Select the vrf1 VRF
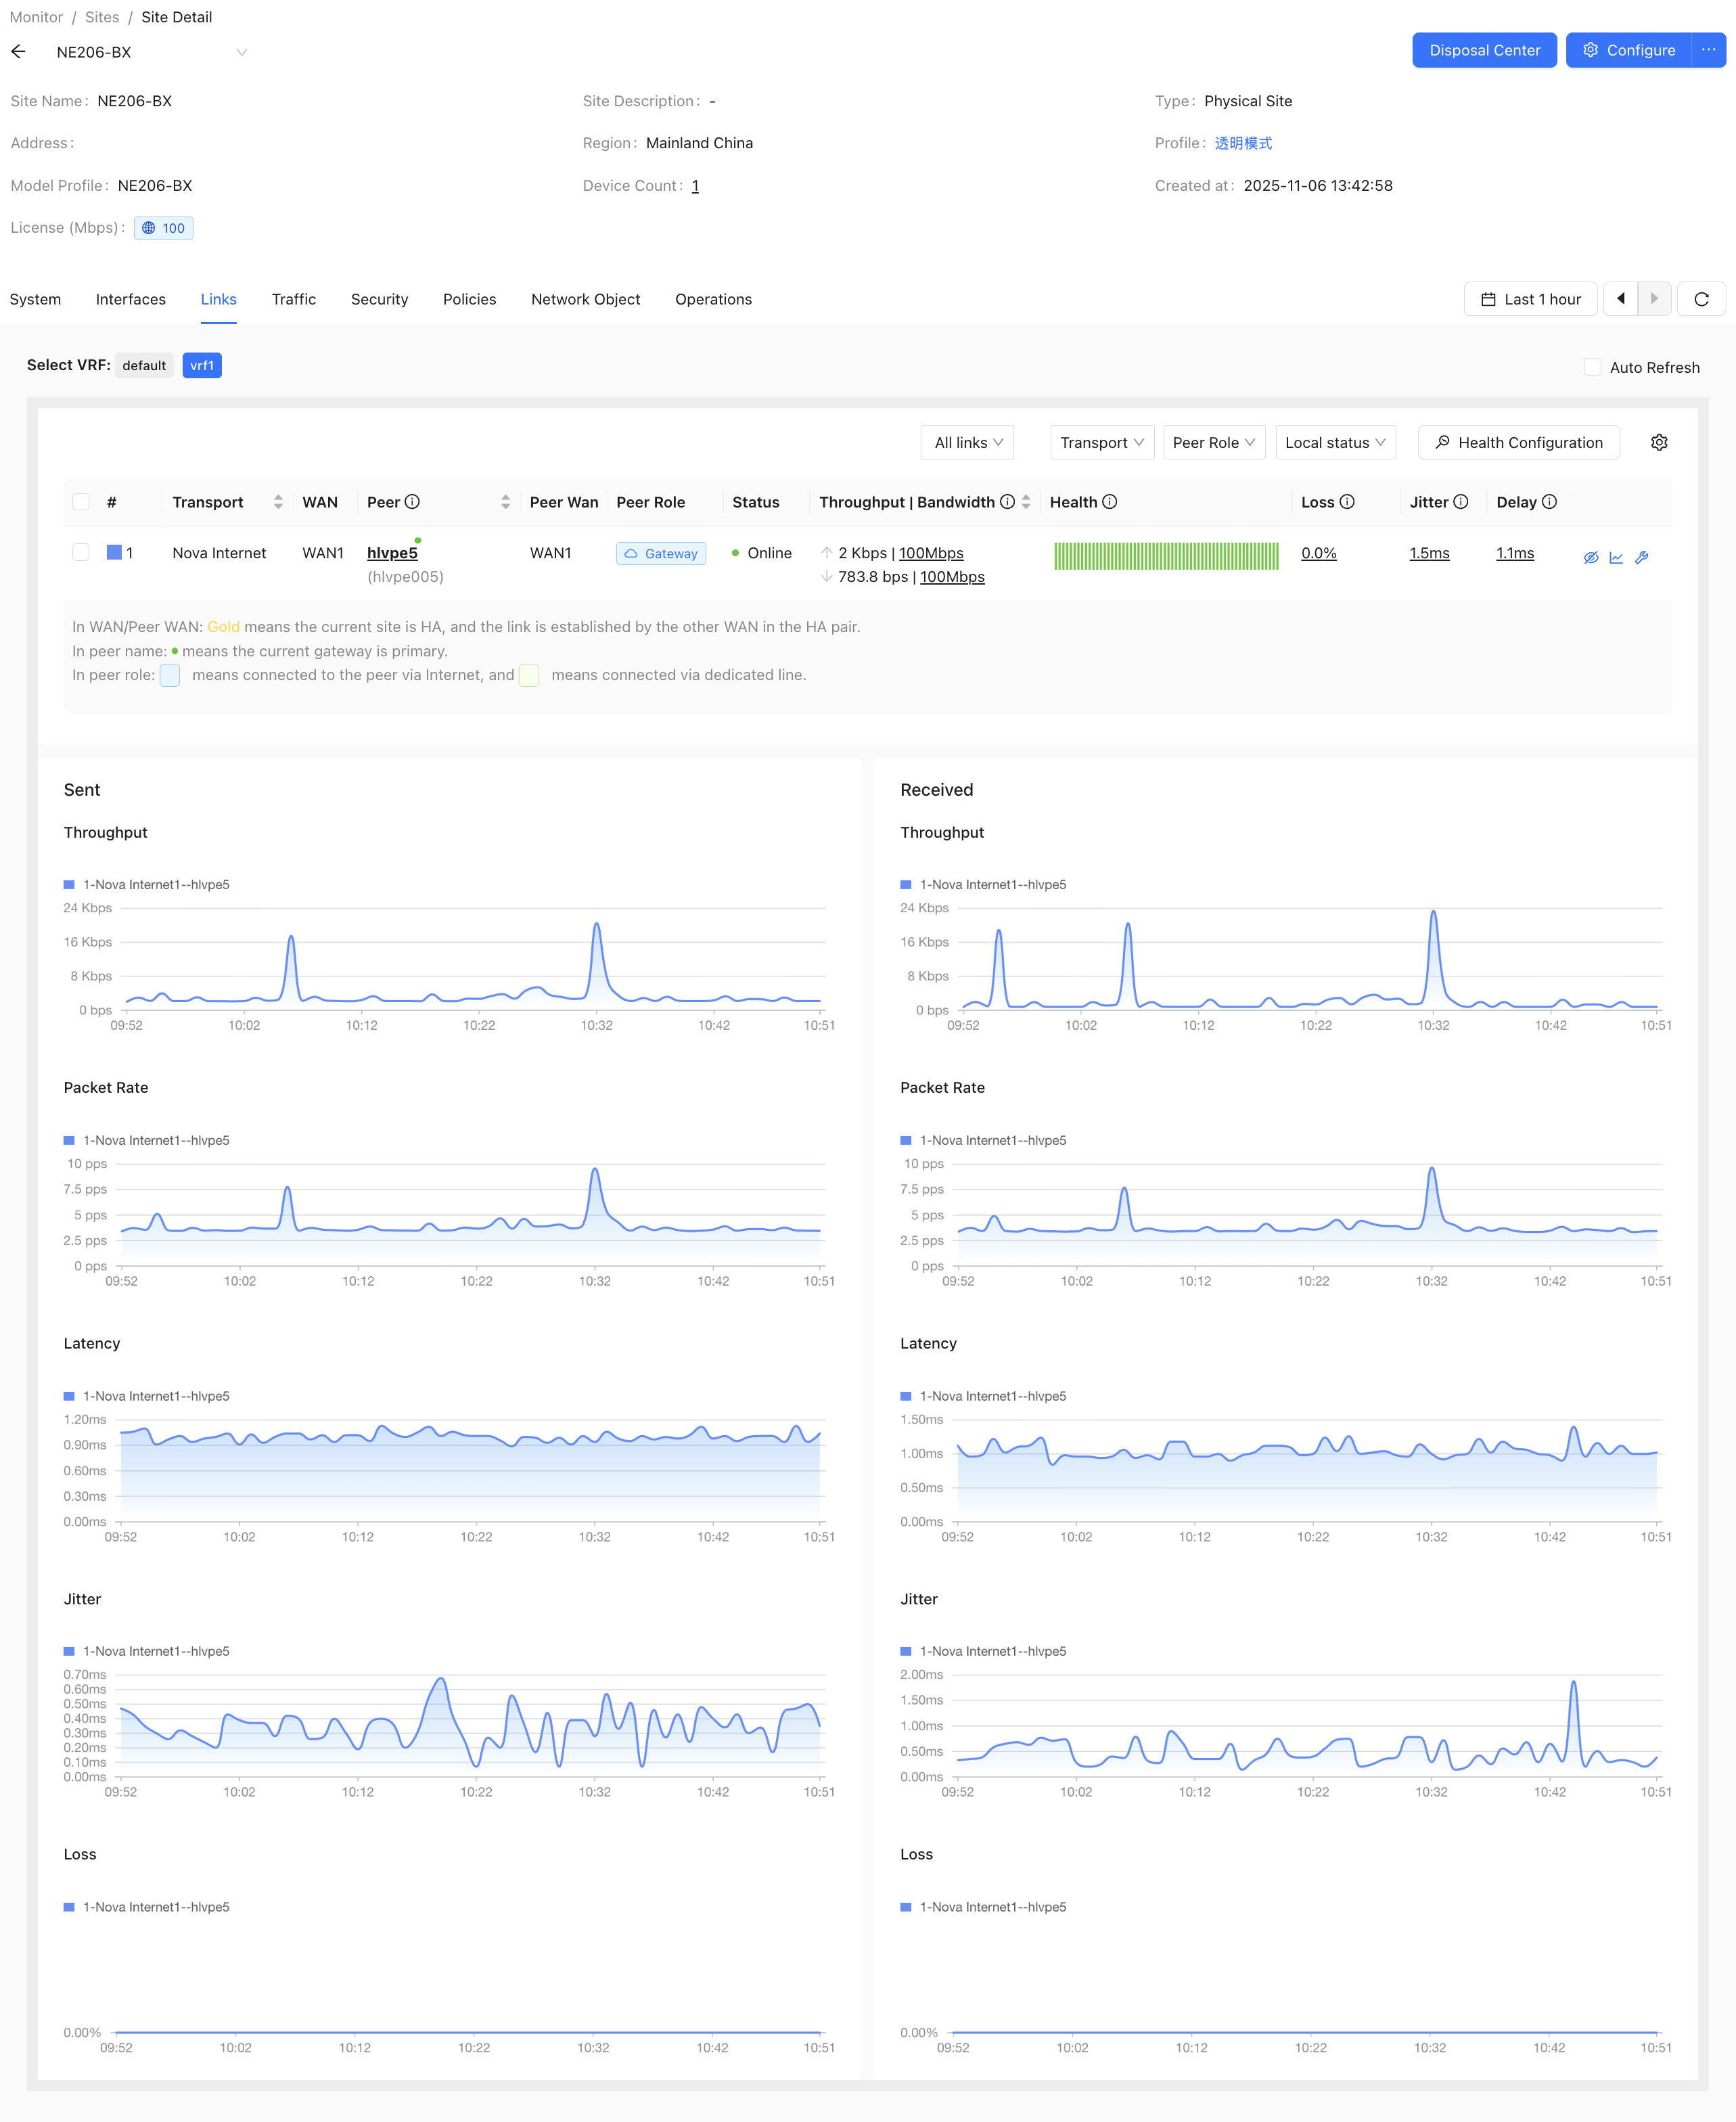This screenshot has width=1736, height=2122. (x=202, y=366)
